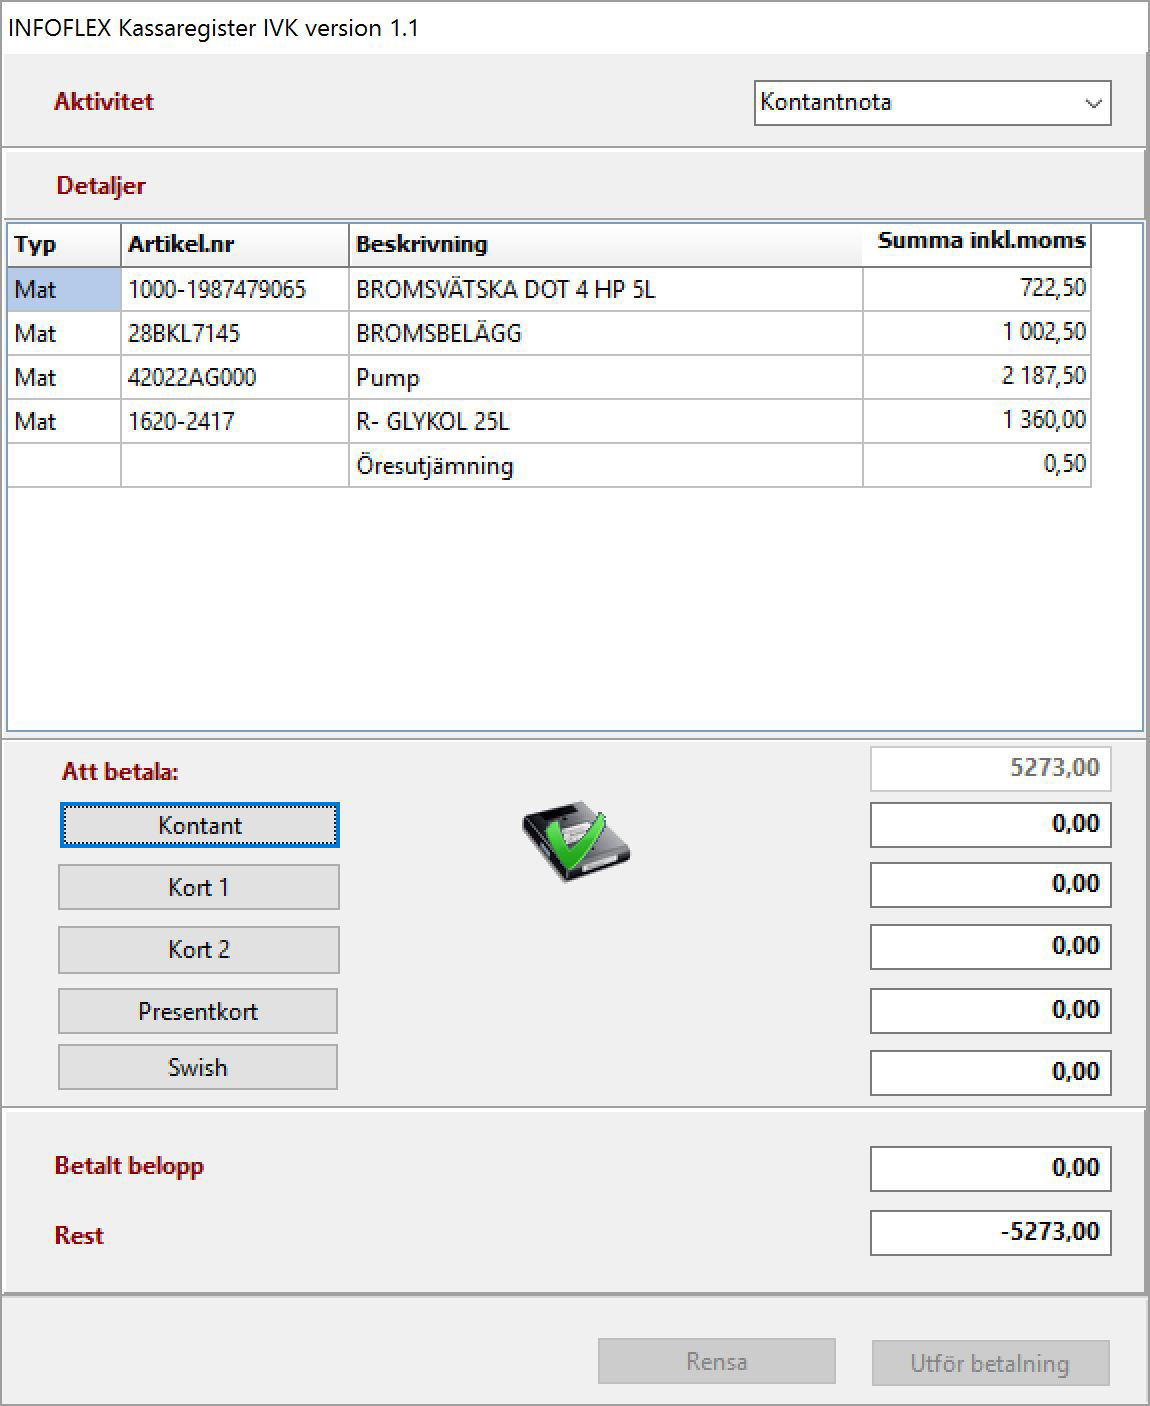Select article number 42022AG000
This screenshot has width=1150, height=1406.
(235, 378)
